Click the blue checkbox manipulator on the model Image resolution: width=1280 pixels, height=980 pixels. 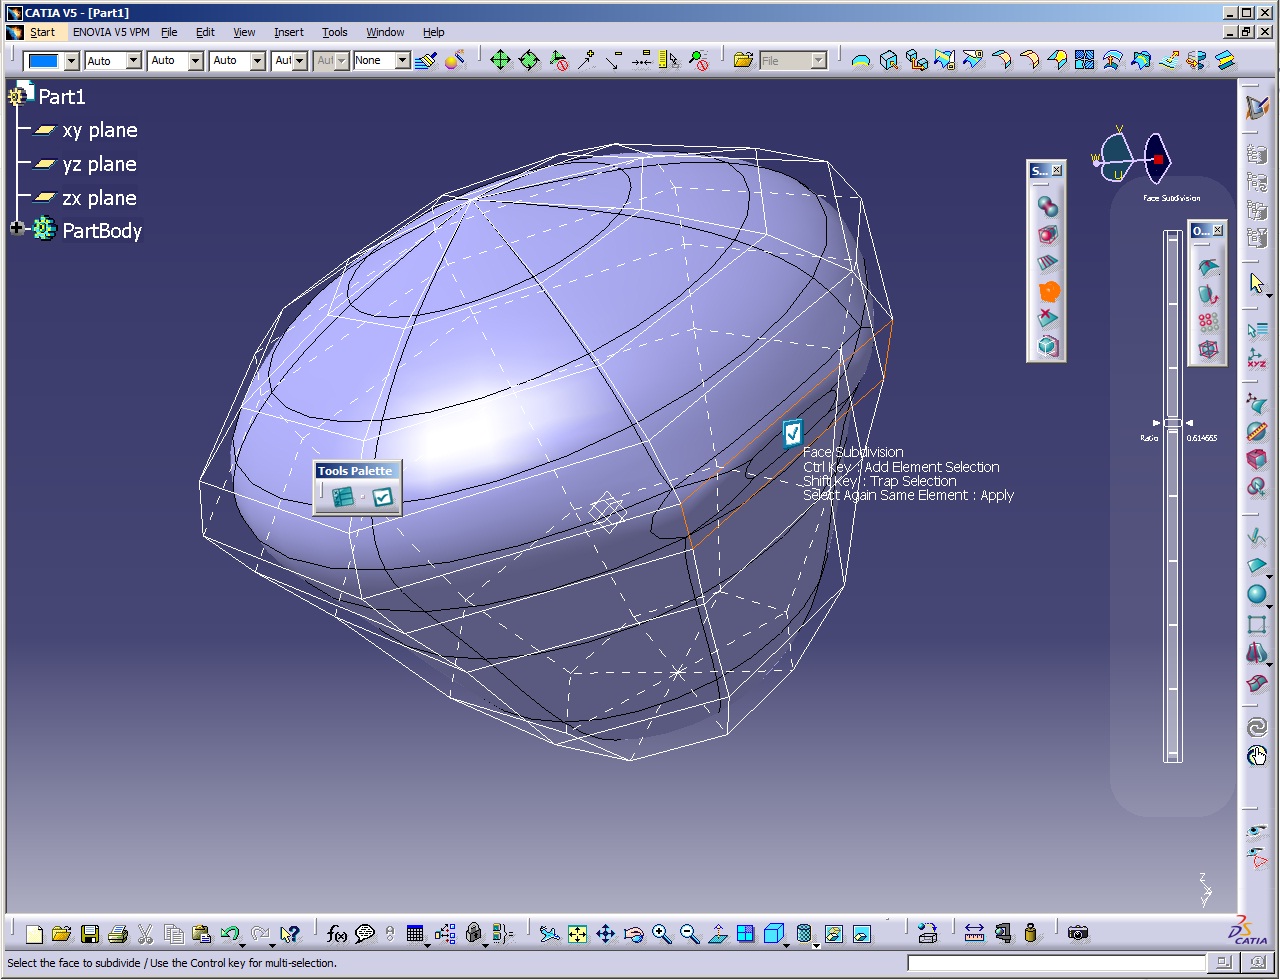click(793, 432)
